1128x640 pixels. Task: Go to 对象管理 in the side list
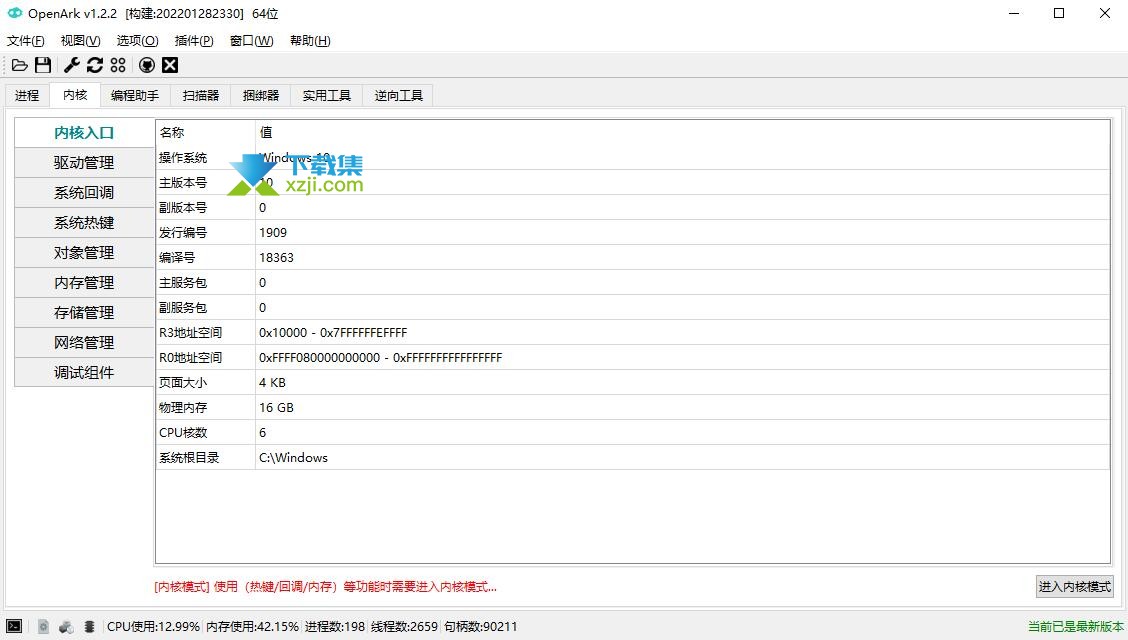click(84, 253)
